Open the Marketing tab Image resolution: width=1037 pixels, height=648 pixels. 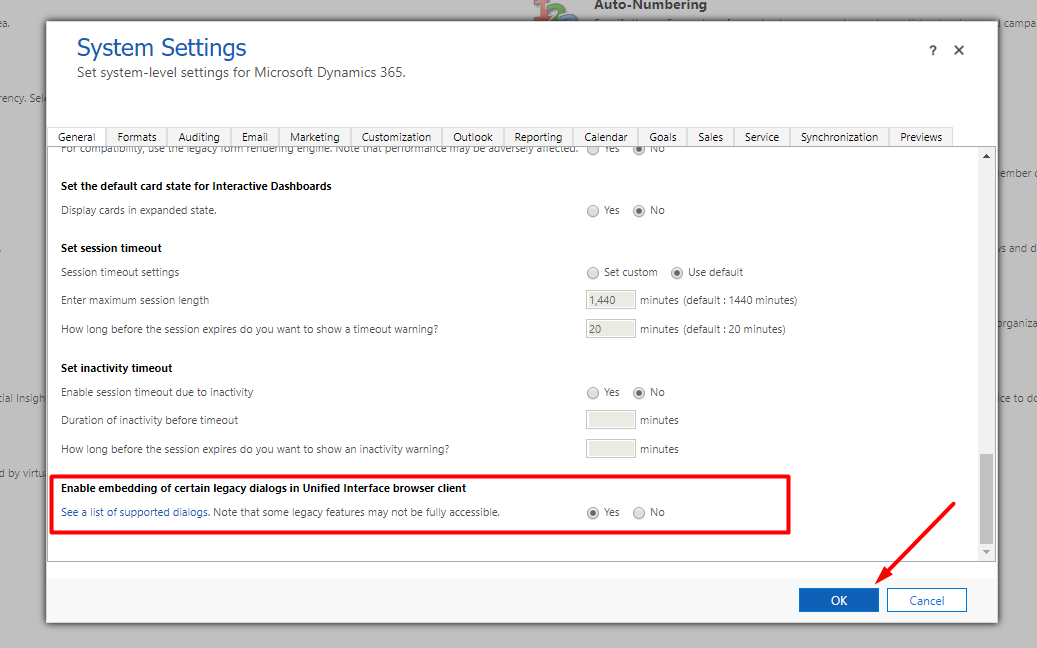(x=315, y=137)
